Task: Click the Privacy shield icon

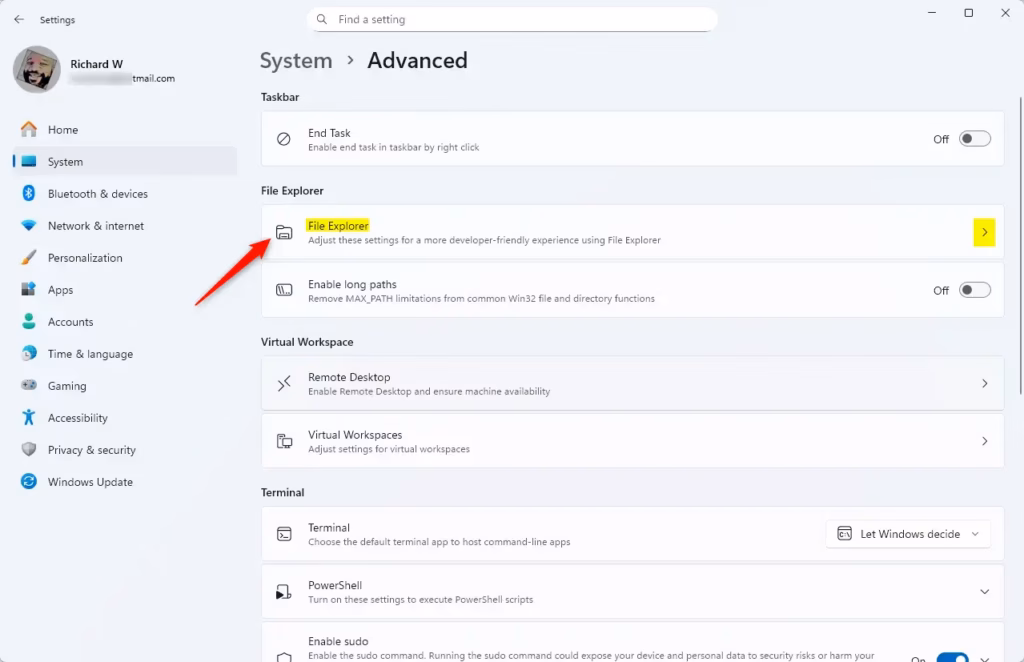Action: pos(29,449)
